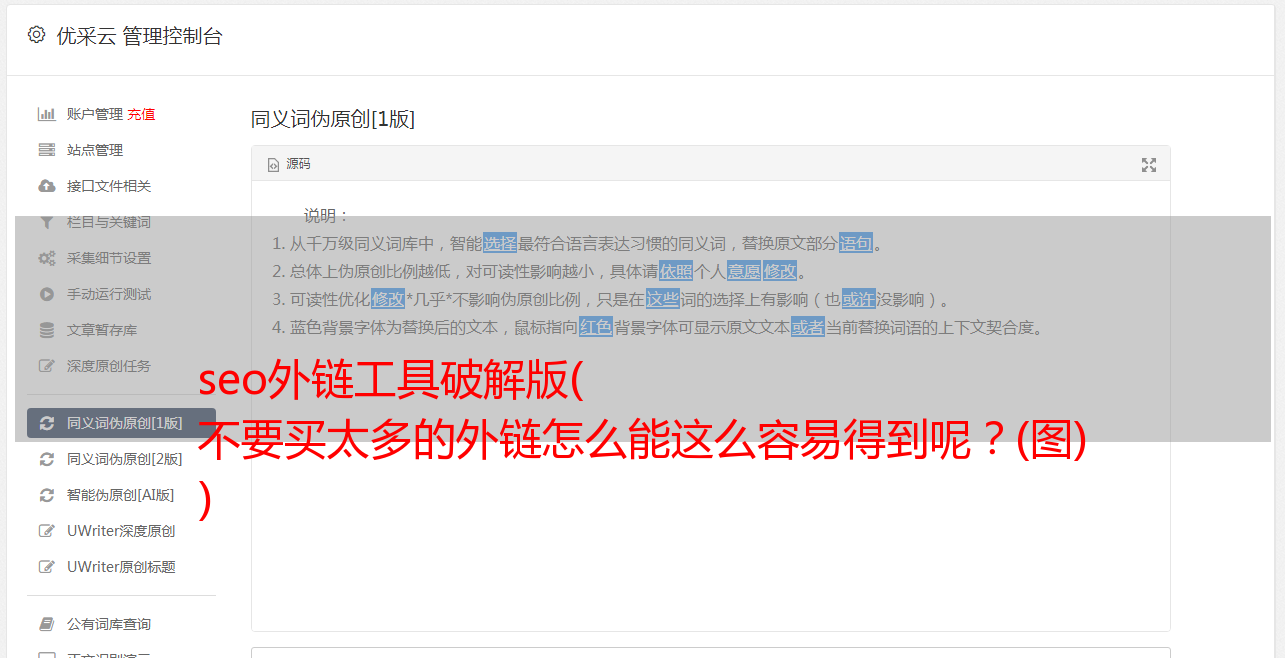
Task: Click the 深度原创任务 edit icon
Action: (46, 366)
